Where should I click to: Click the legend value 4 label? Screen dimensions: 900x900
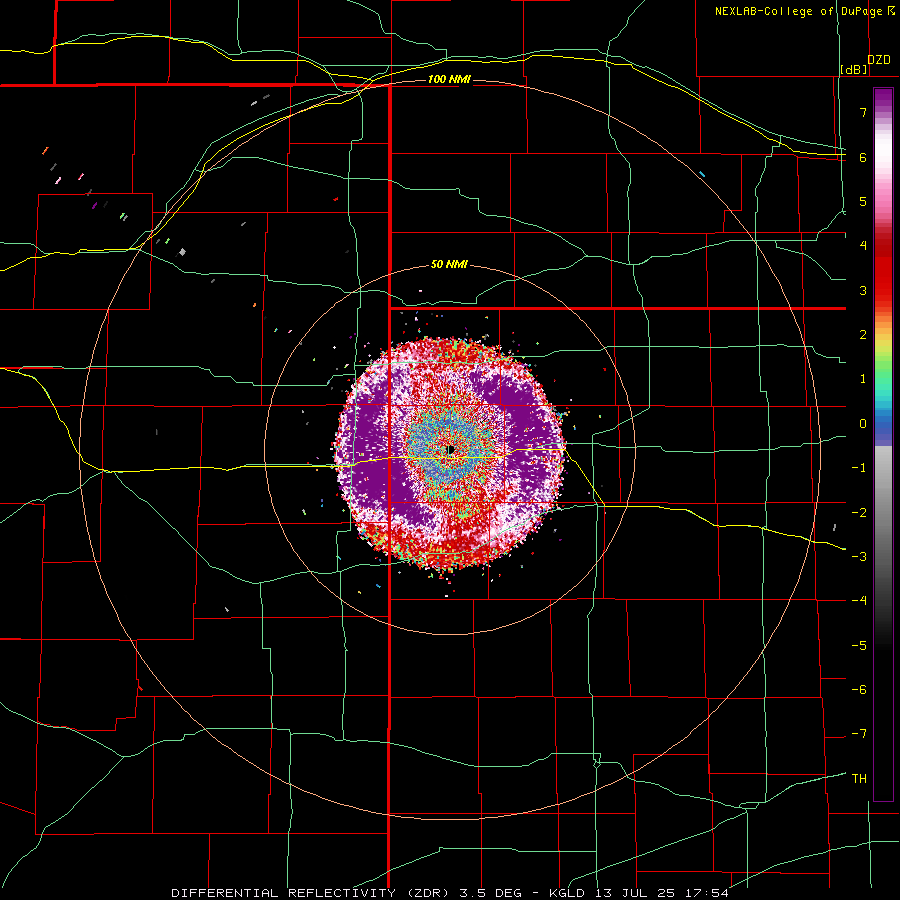pos(863,246)
